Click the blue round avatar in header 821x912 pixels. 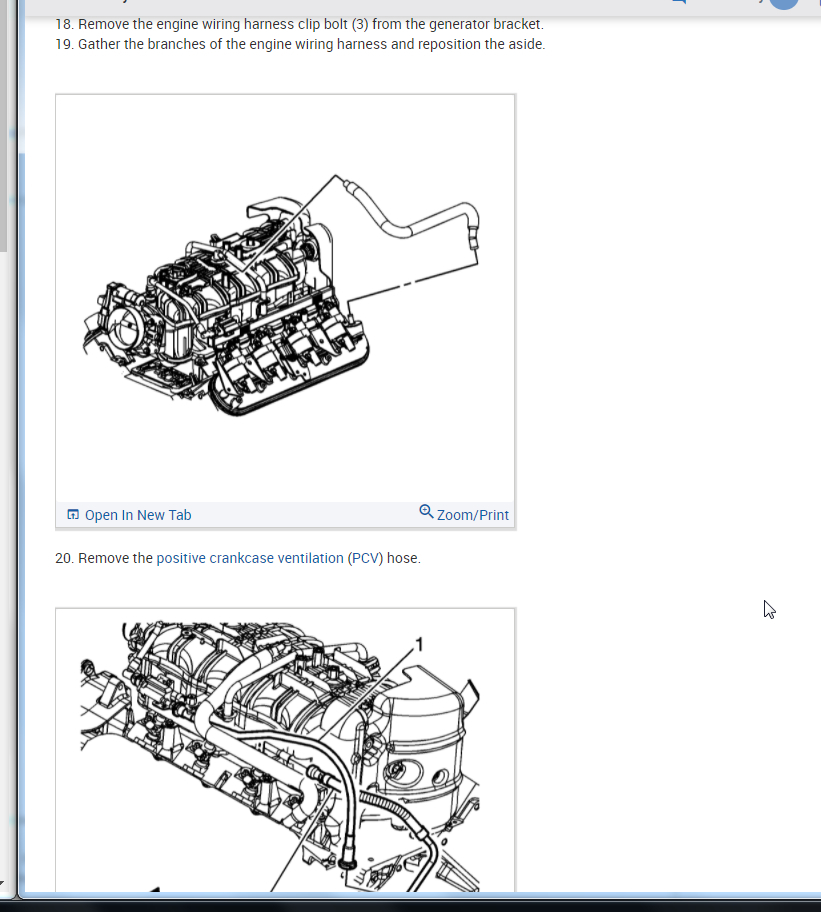[x=784, y=3]
